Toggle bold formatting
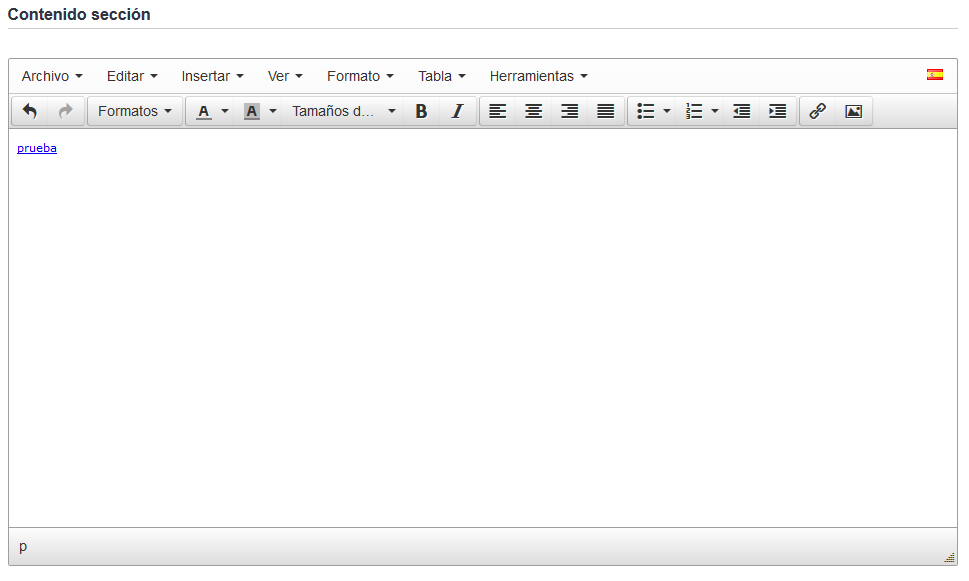The width and height of the screenshot is (969, 581). click(421, 111)
